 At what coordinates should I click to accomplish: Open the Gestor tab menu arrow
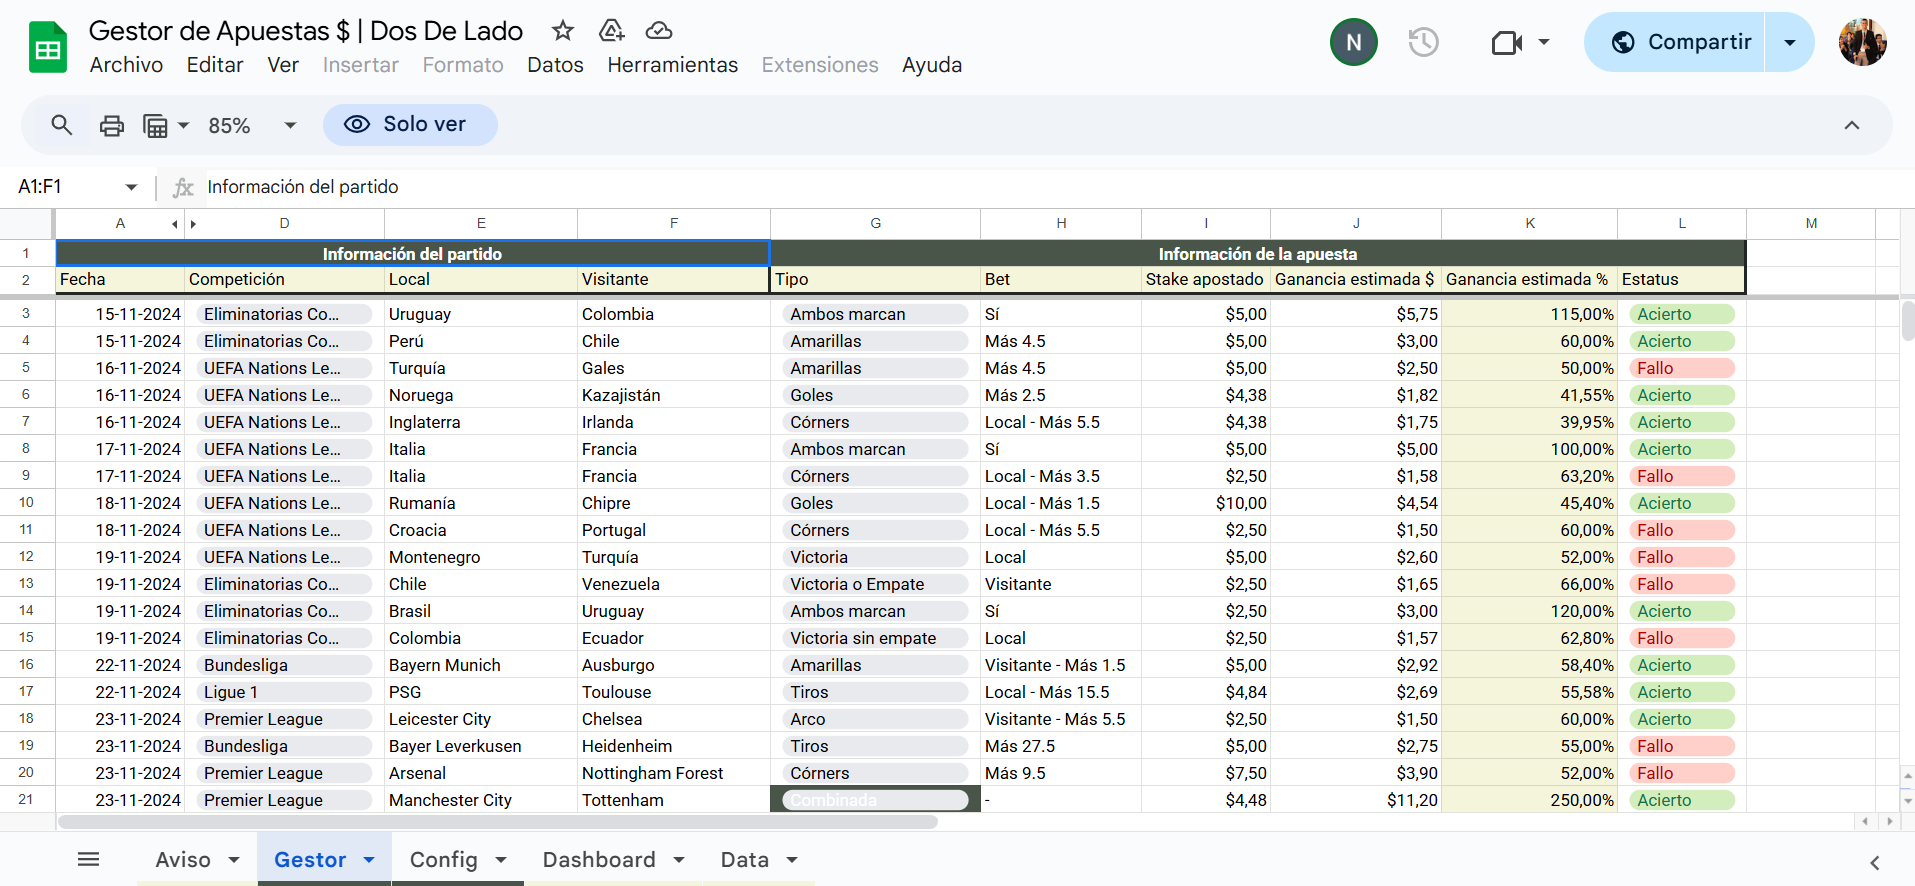coord(369,860)
